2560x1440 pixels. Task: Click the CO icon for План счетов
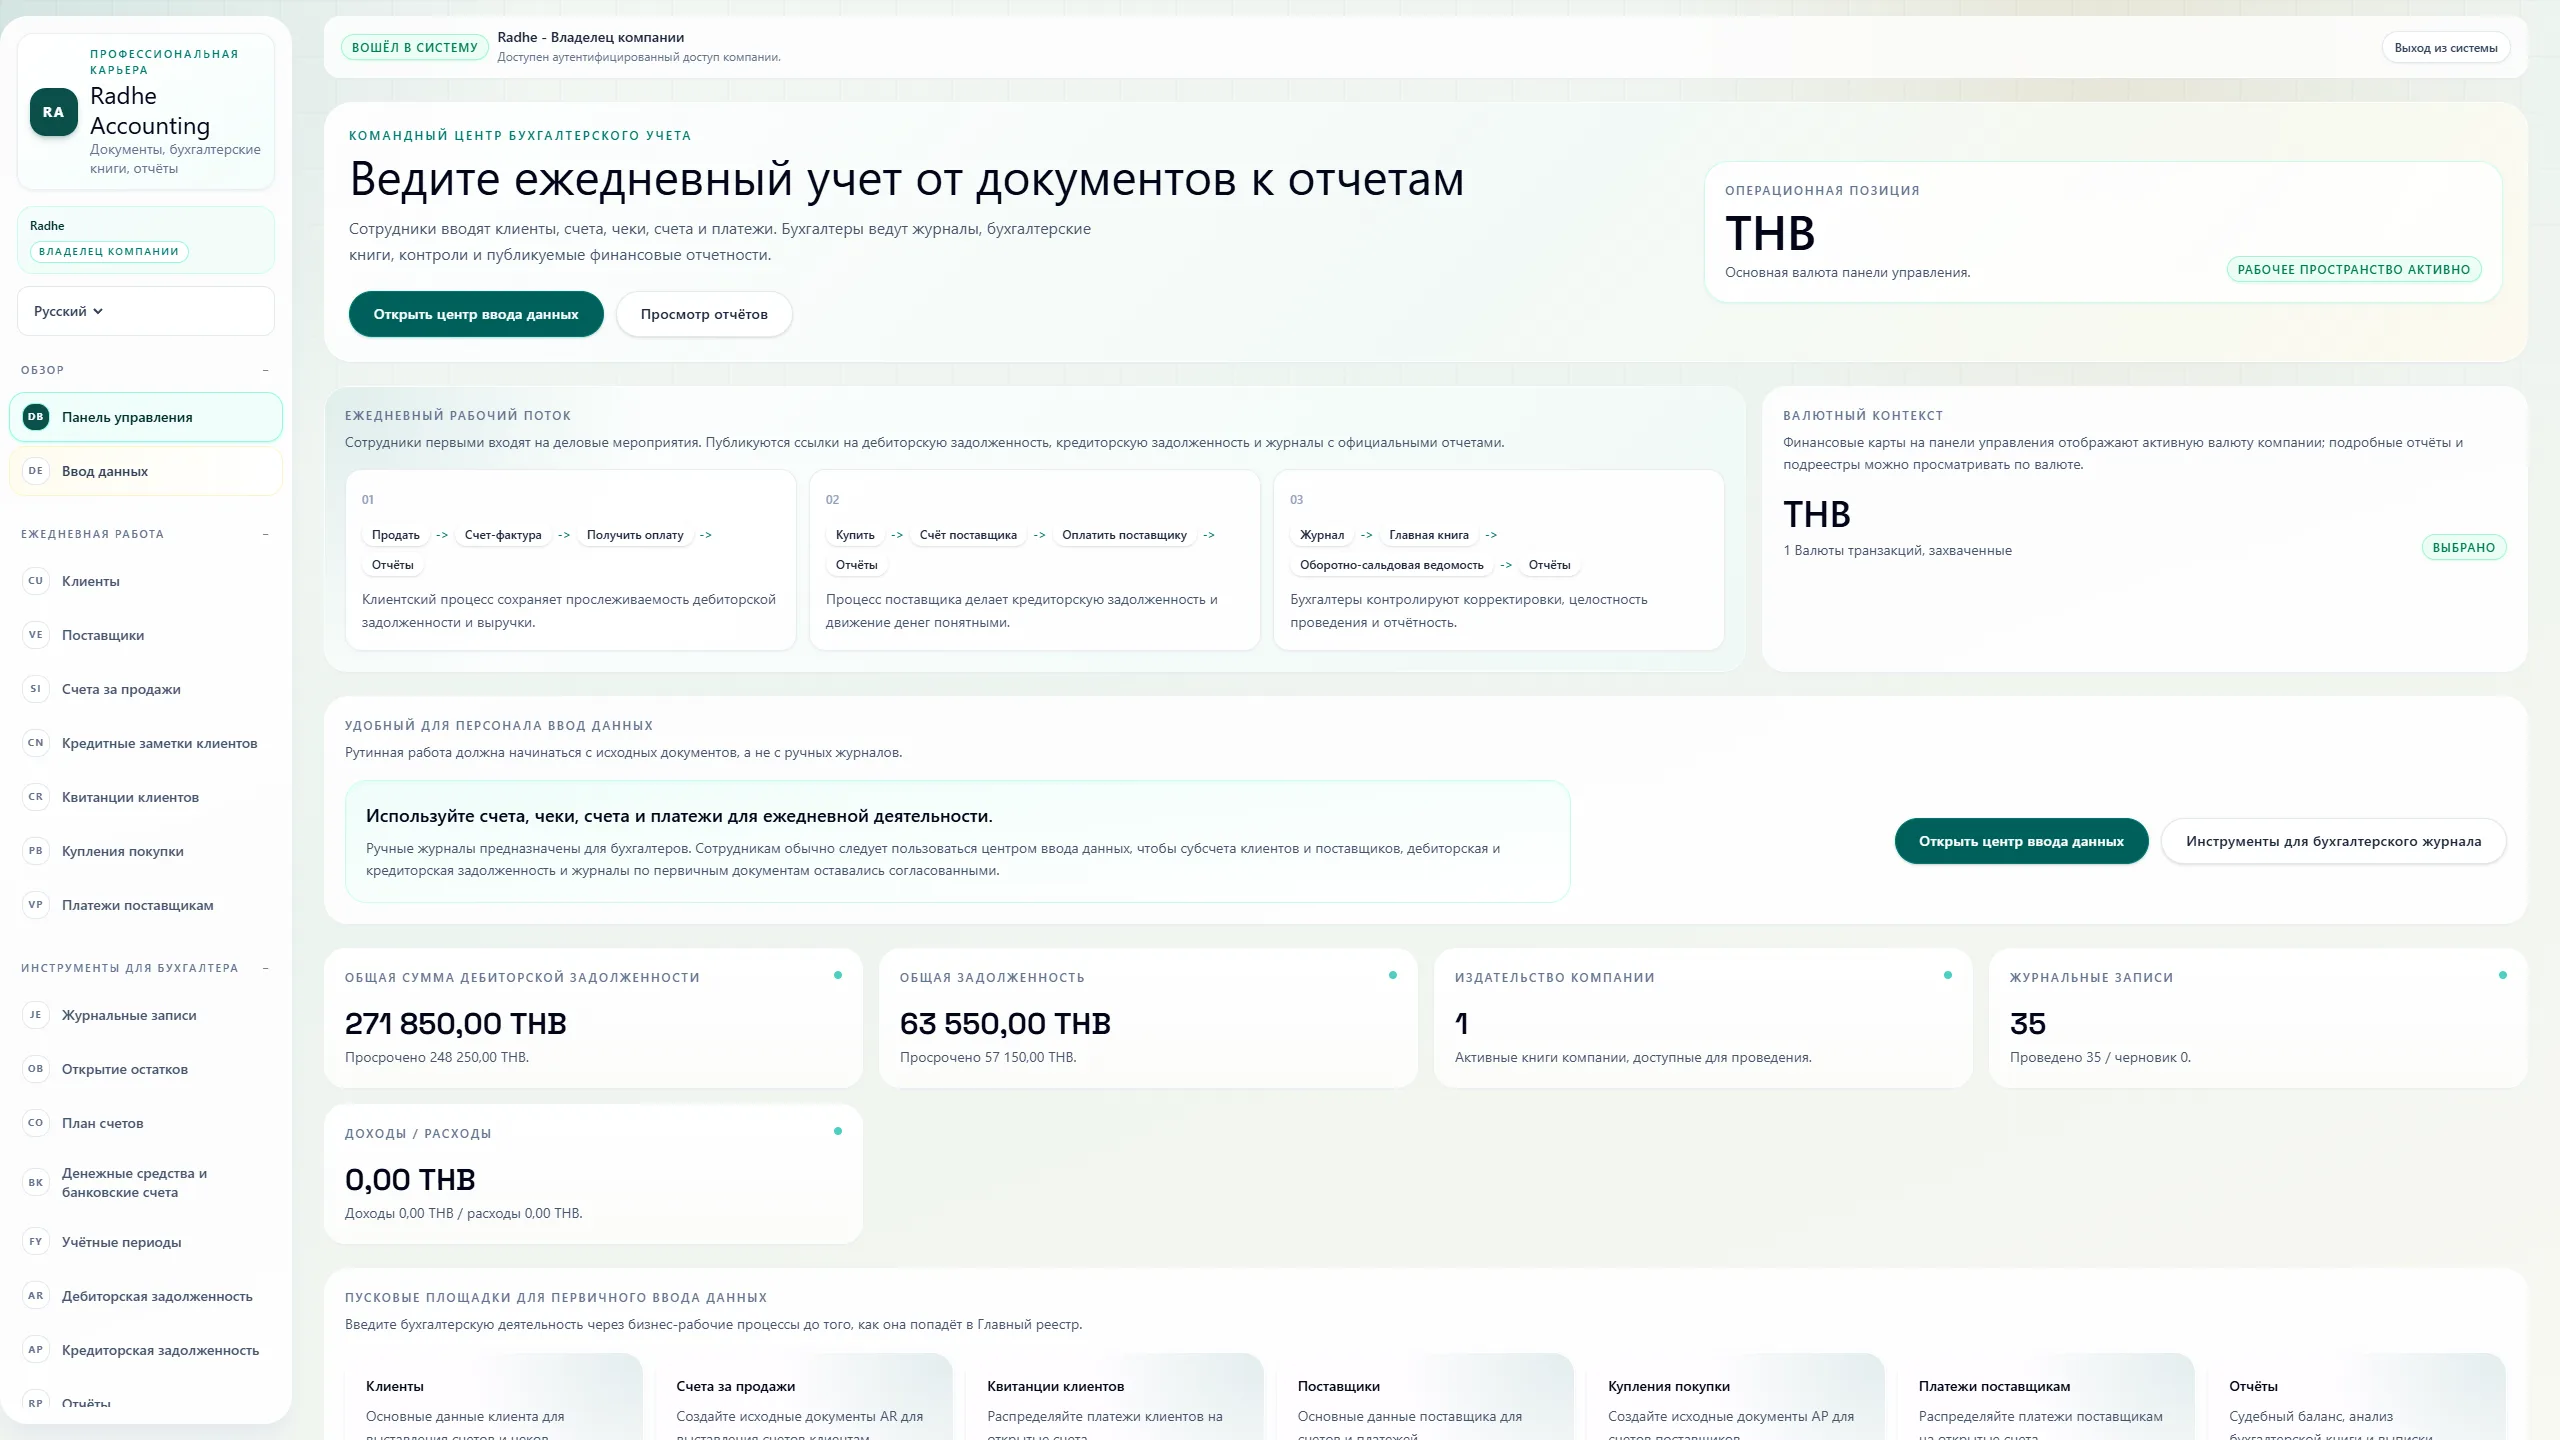pyautogui.click(x=36, y=1123)
